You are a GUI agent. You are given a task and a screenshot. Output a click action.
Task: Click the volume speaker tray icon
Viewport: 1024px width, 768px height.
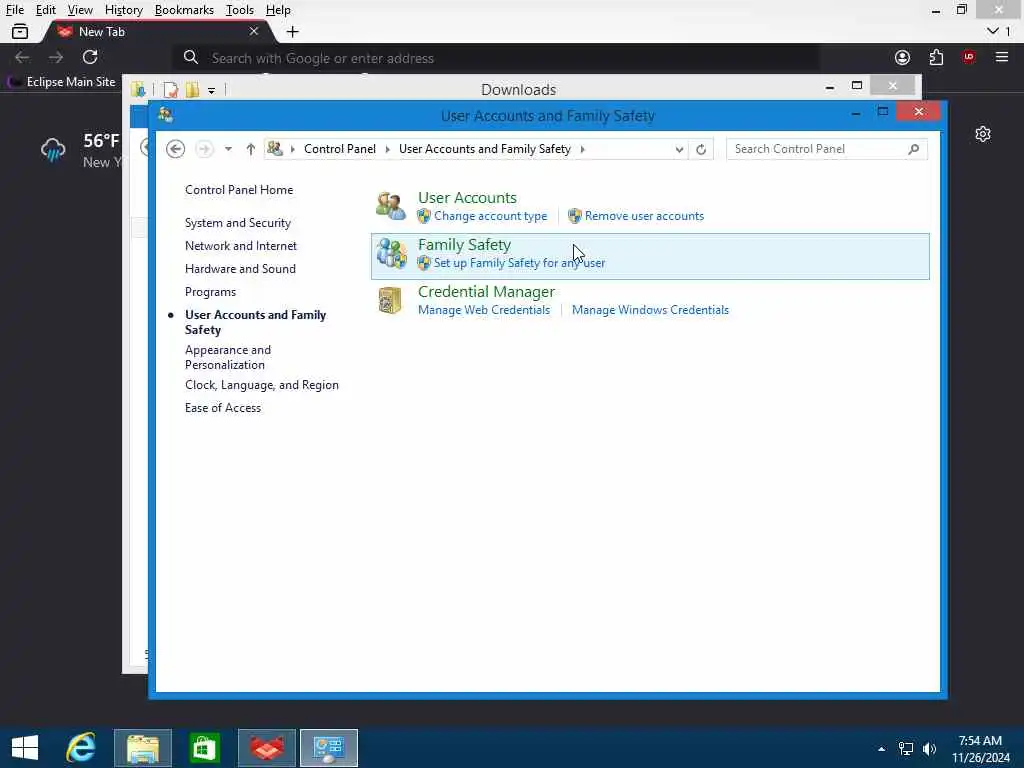[929, 748]
